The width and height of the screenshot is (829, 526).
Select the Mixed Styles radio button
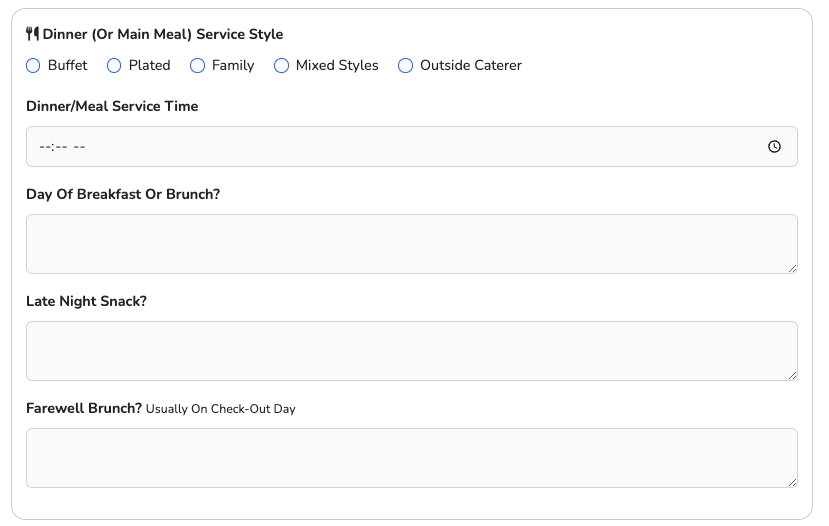[282, 66]
